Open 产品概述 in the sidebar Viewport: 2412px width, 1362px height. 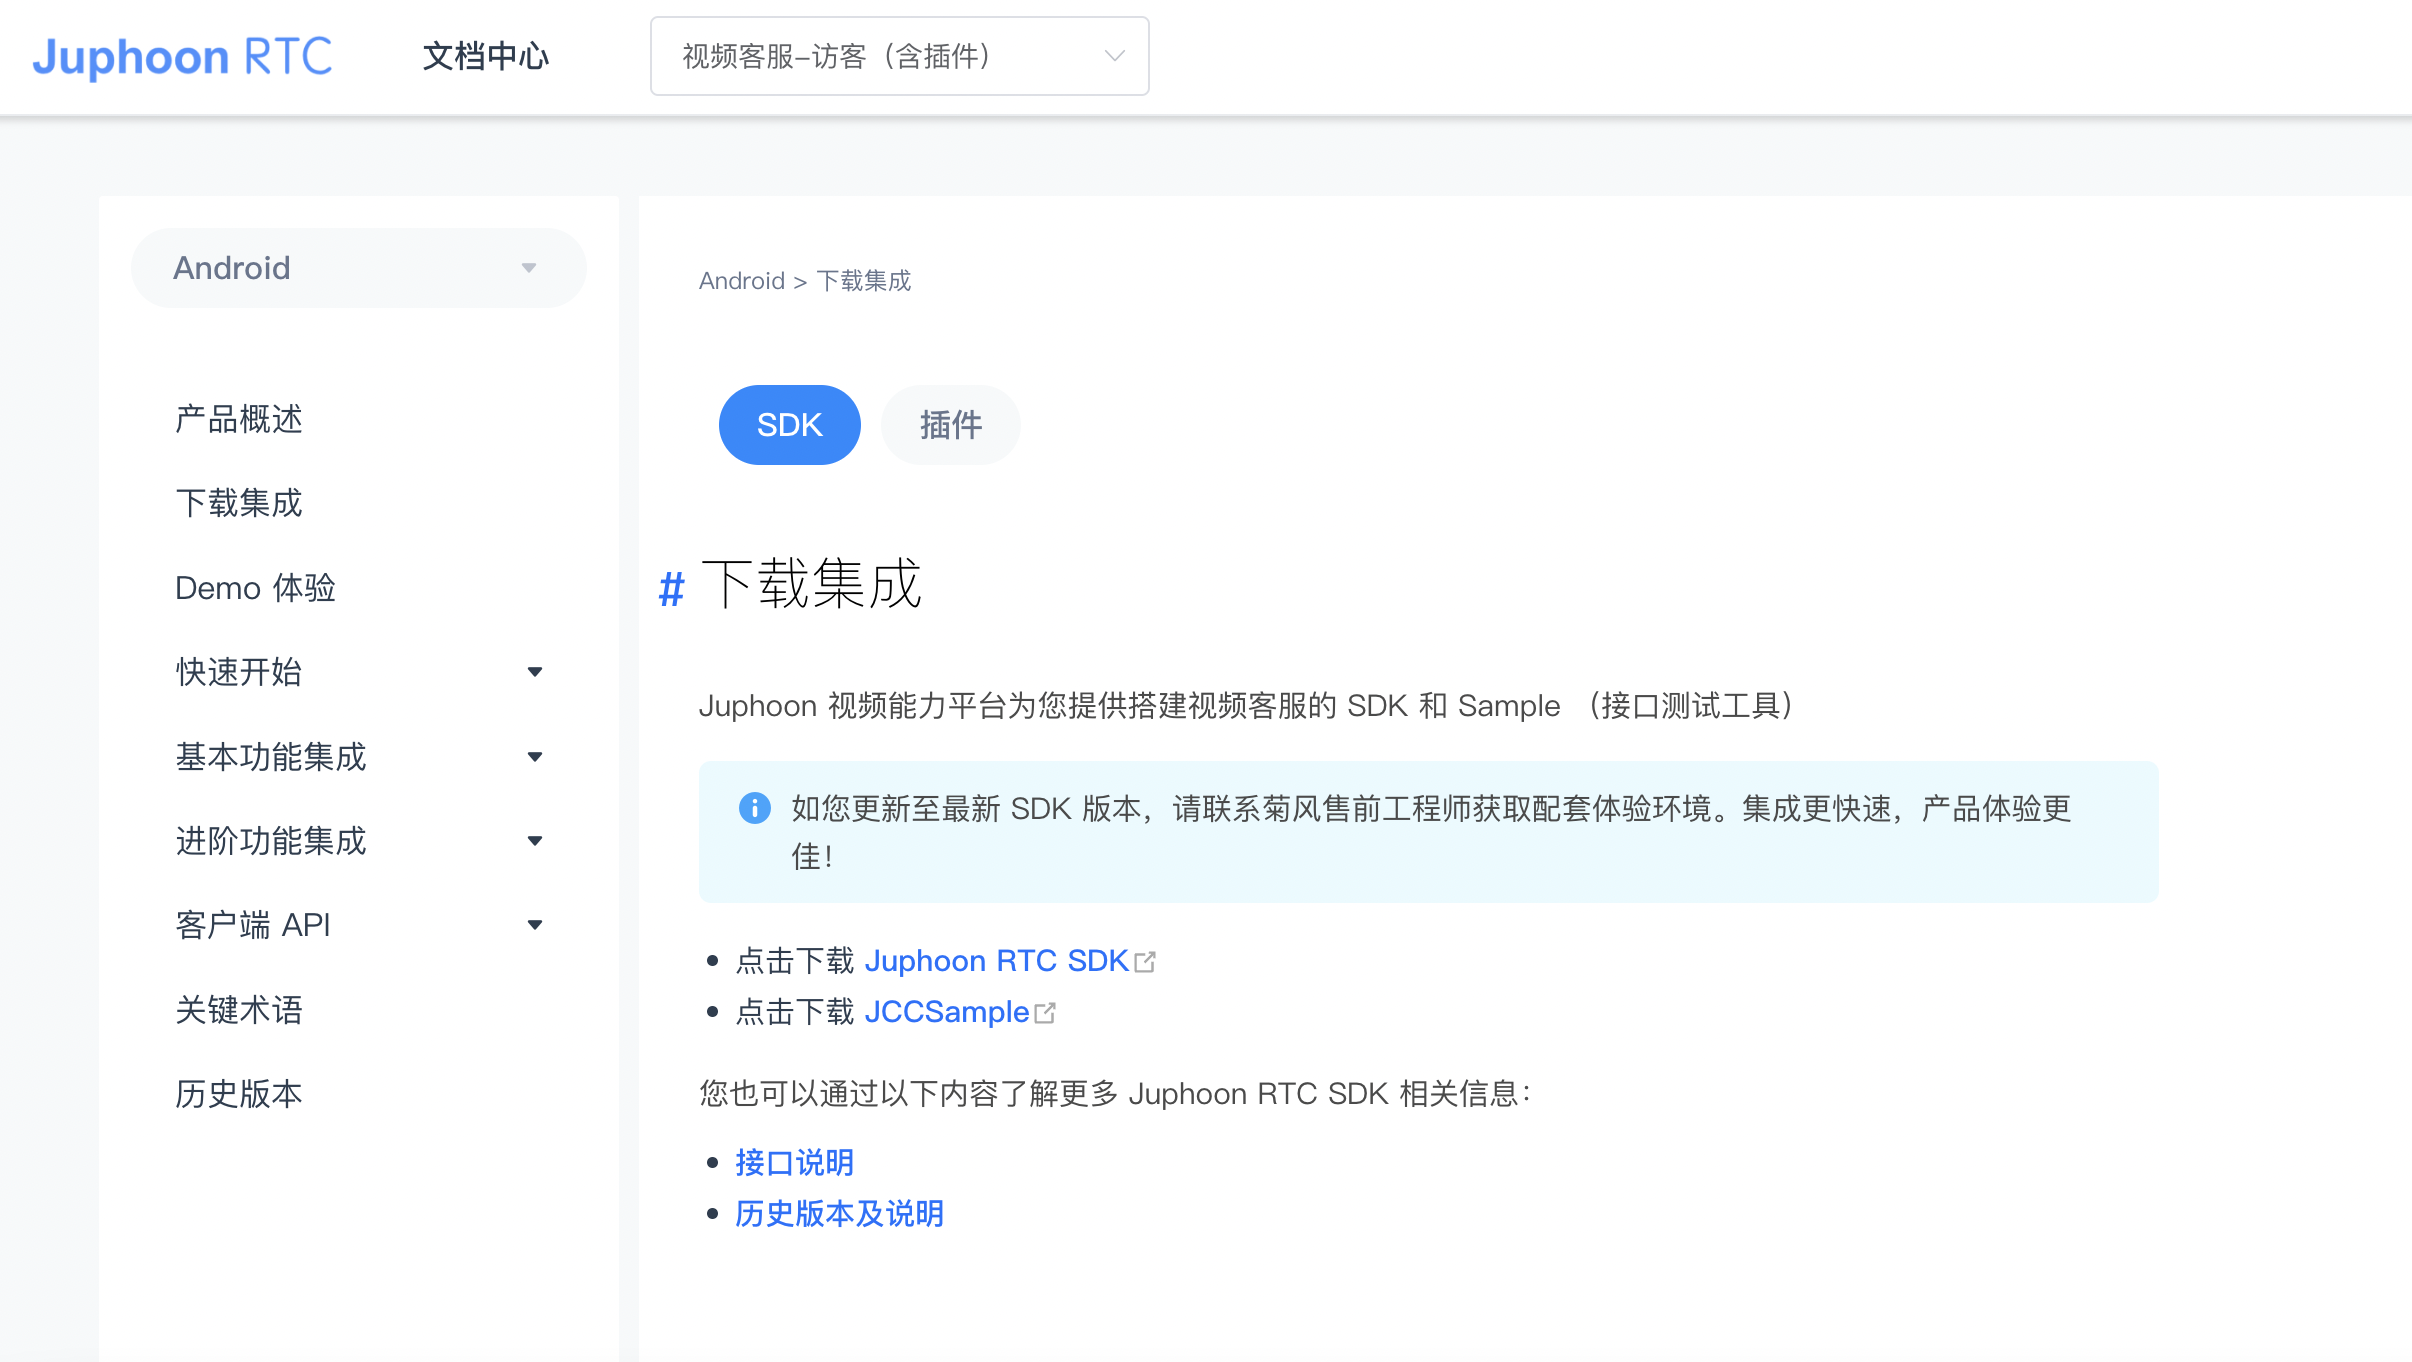(x=238, y=419)
